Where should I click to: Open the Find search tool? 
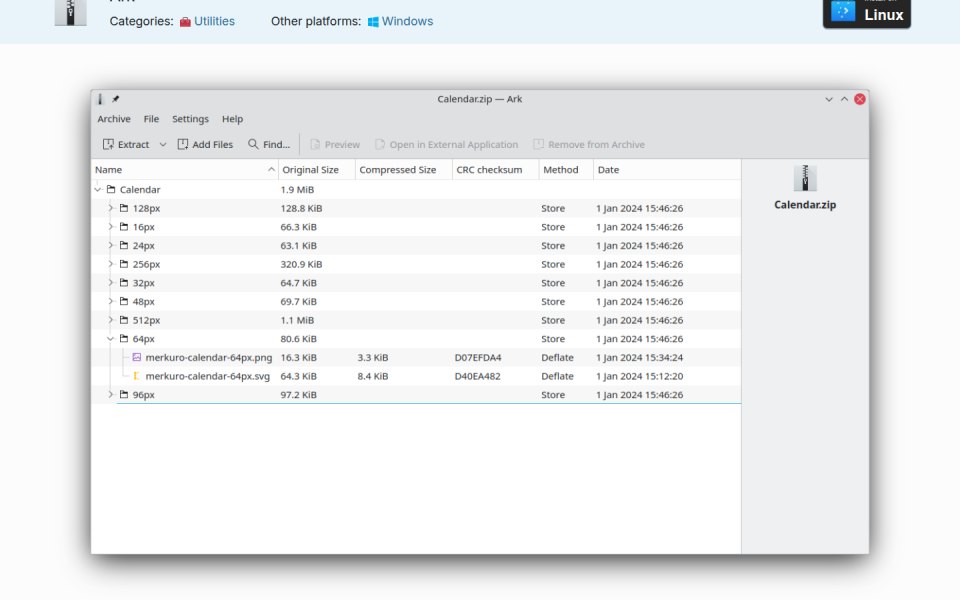click(x=269, y=144)
